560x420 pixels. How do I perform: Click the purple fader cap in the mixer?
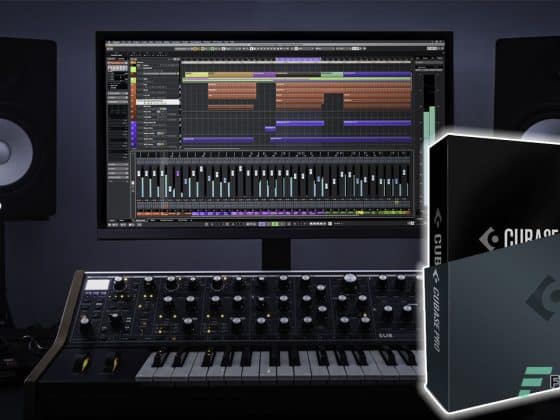[x=178, y=173]
